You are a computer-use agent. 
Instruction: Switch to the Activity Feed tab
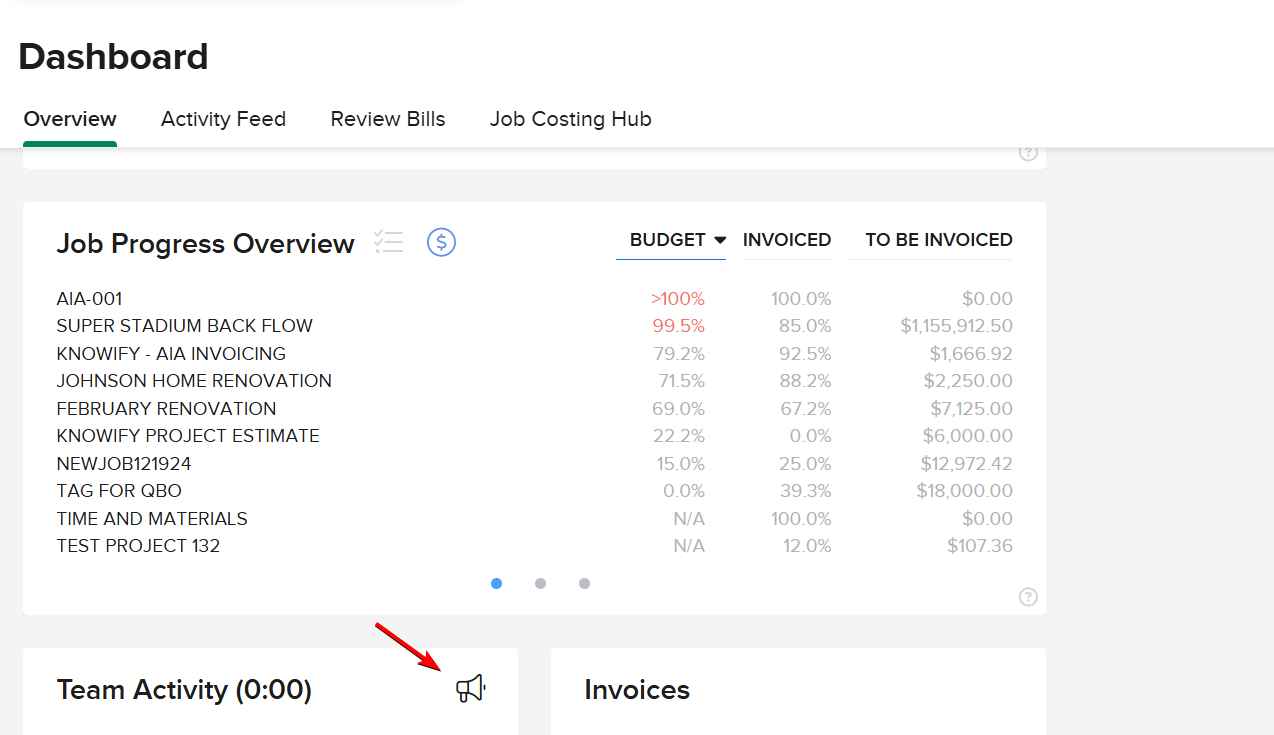[223, 119]
